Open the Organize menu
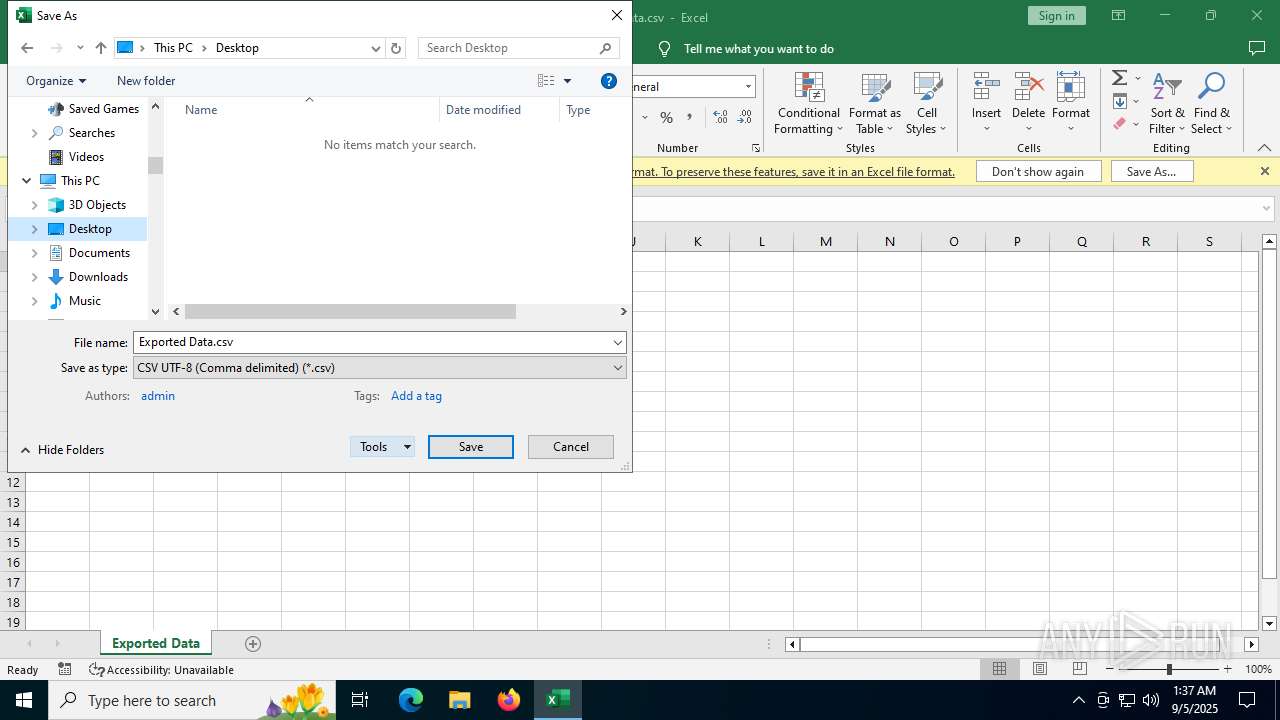This screenshot has width=1280, height=720. pyautogui.click(x=56, y=81)
